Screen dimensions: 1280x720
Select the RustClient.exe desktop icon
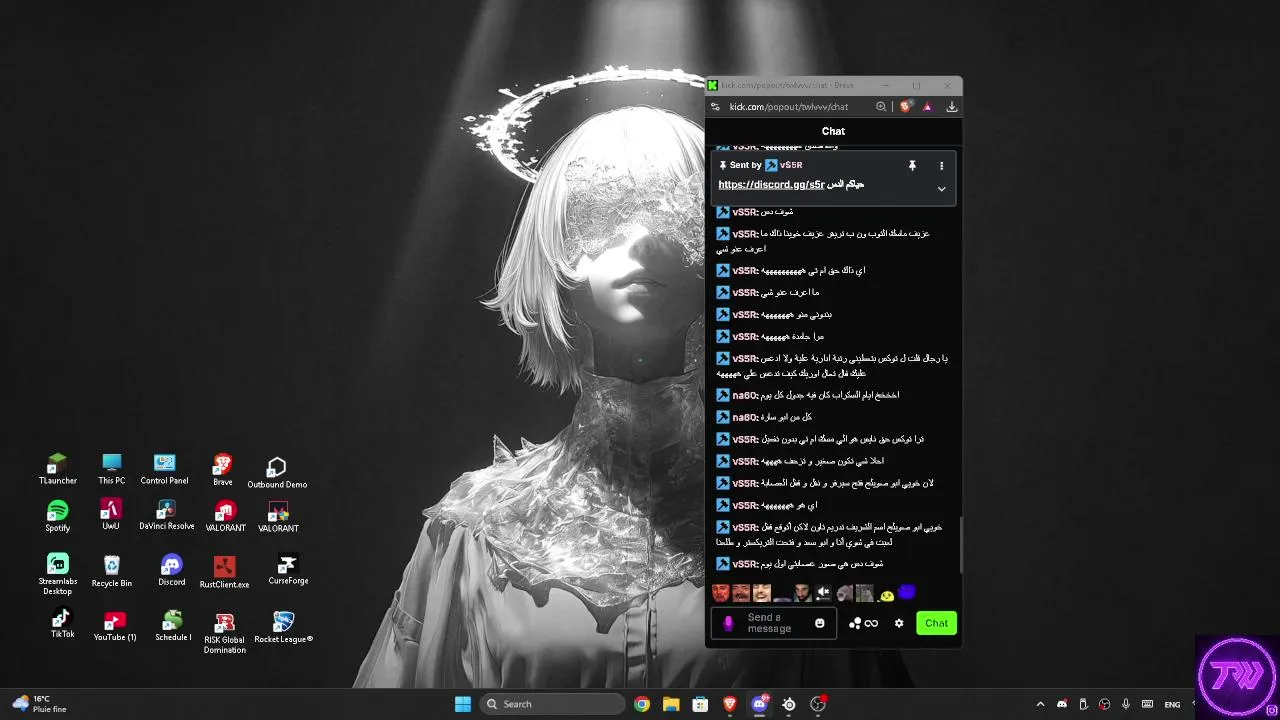click(224, 572)
